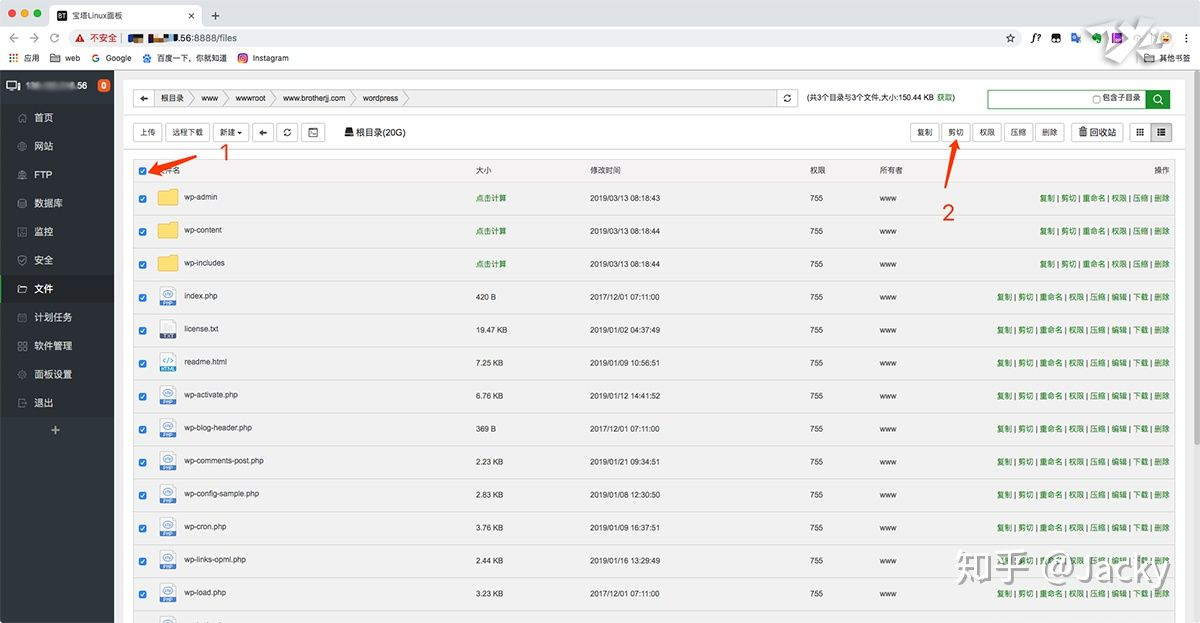This screenshot has width=1200, height=623.
Task: Click the wp-content folder icon
Action: coord(167,231)
